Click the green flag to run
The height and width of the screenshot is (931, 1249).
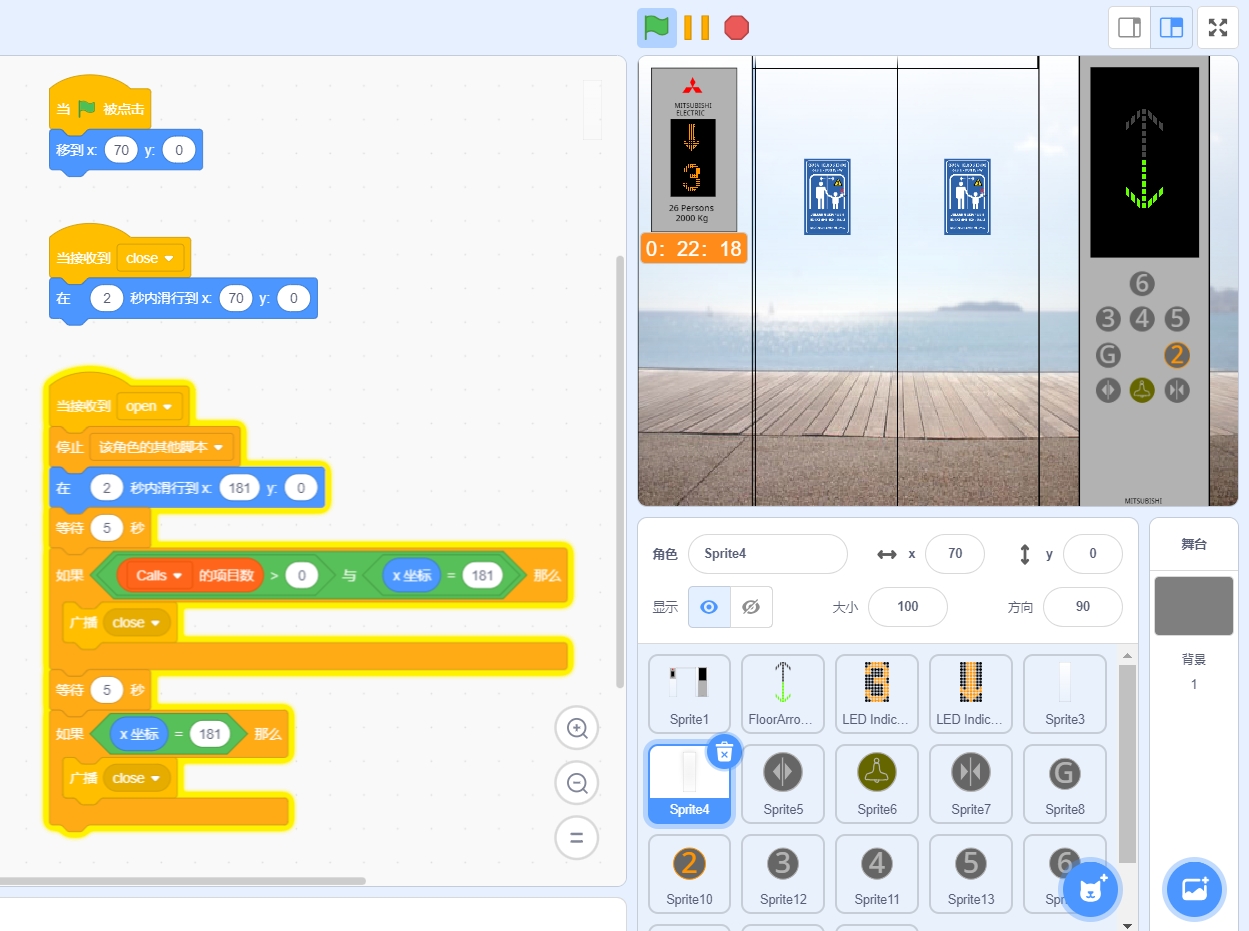pos(656,28)
